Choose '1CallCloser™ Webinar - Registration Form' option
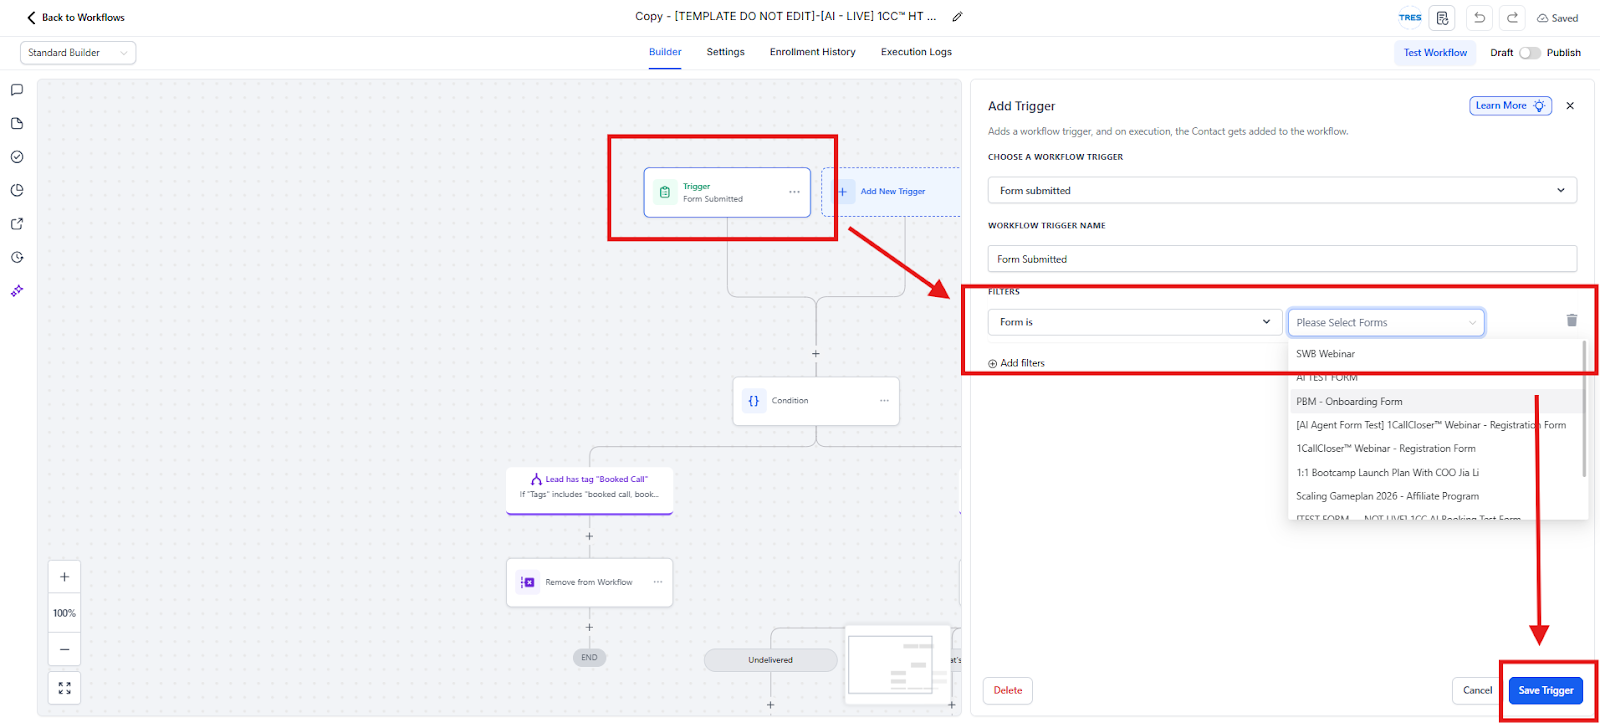The width and height of the screenshot is (1600, 723). click(x=1435, y=449)
